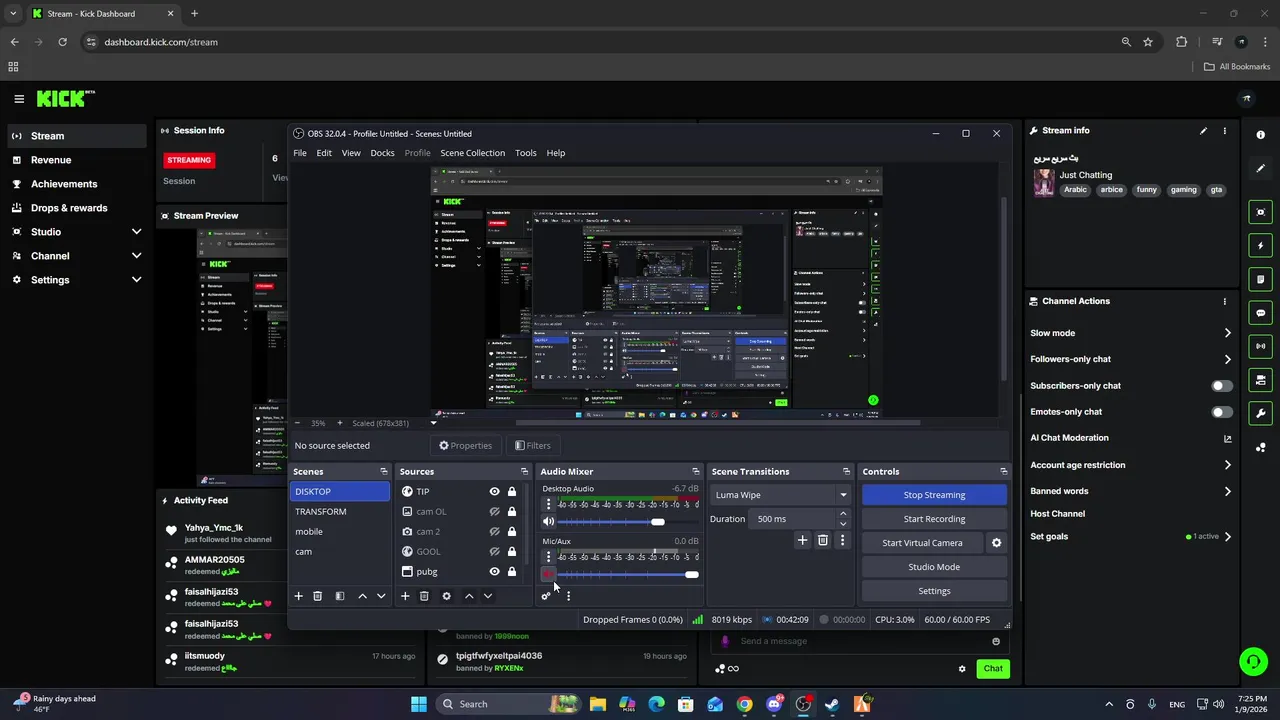
Task: Open Channel Actions three-dot menu
Action: 1224,301
